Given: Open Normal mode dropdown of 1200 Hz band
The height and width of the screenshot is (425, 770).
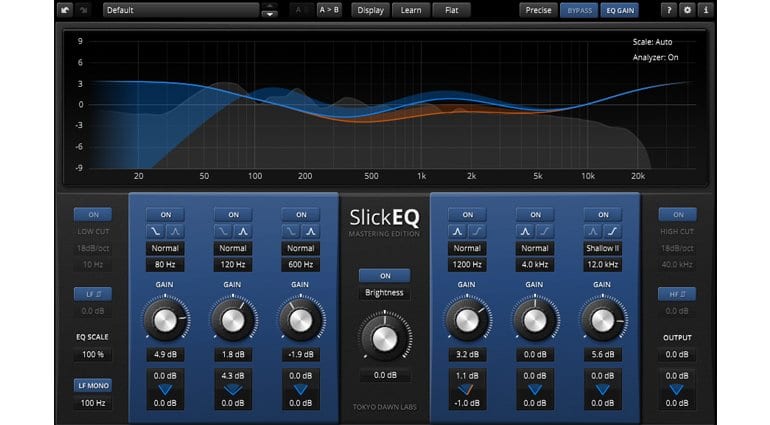Looking at the screenshot, I should 467,248.
